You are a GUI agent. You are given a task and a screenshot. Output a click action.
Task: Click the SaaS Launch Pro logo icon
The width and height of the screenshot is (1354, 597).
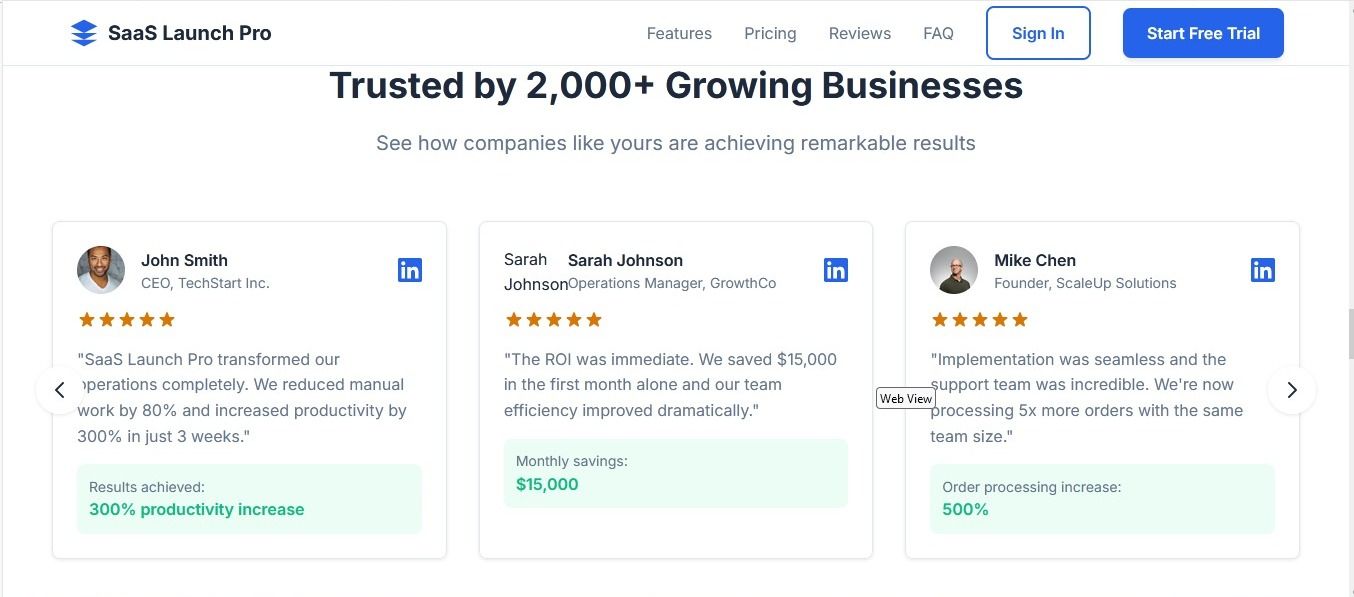pyautogui.click(x=84, y=33)
